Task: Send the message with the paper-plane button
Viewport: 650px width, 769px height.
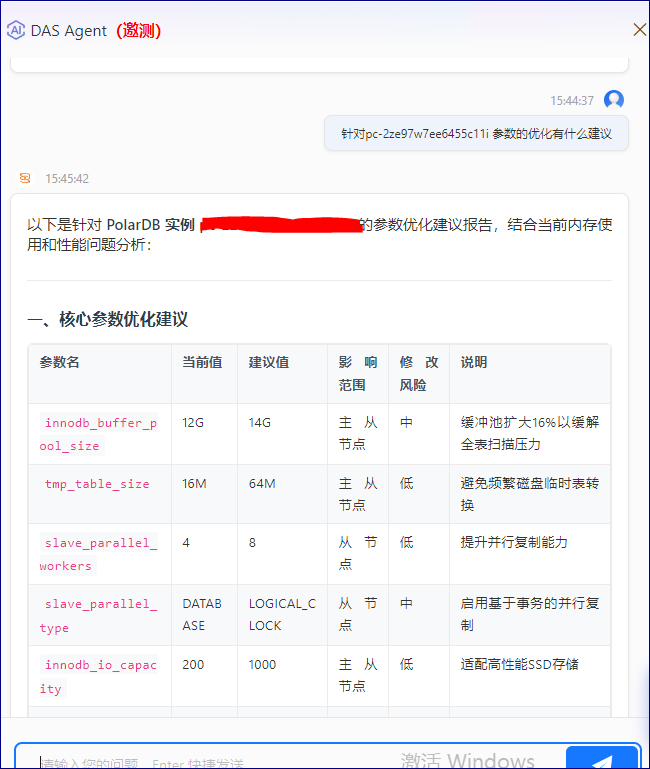Action: [x=602, y=758]
